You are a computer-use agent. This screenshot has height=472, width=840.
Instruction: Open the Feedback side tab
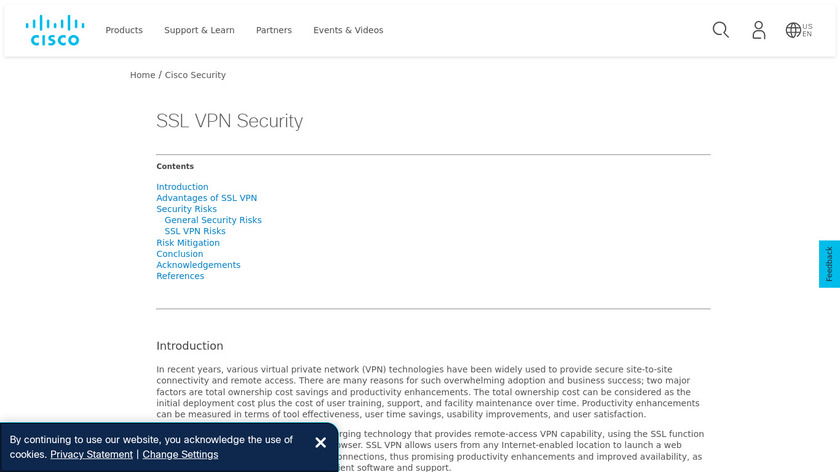coord(829,264)
